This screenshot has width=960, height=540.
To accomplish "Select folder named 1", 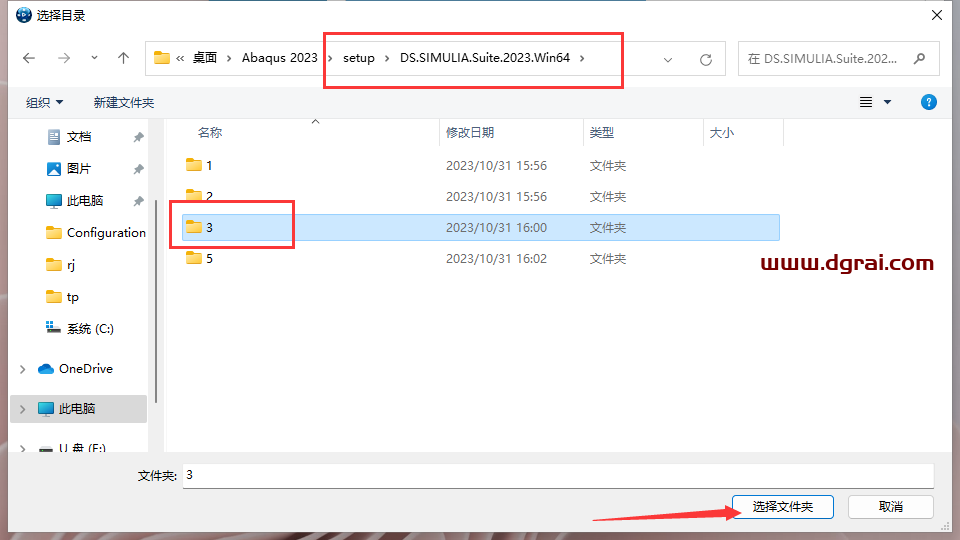I will pos(209,165).
